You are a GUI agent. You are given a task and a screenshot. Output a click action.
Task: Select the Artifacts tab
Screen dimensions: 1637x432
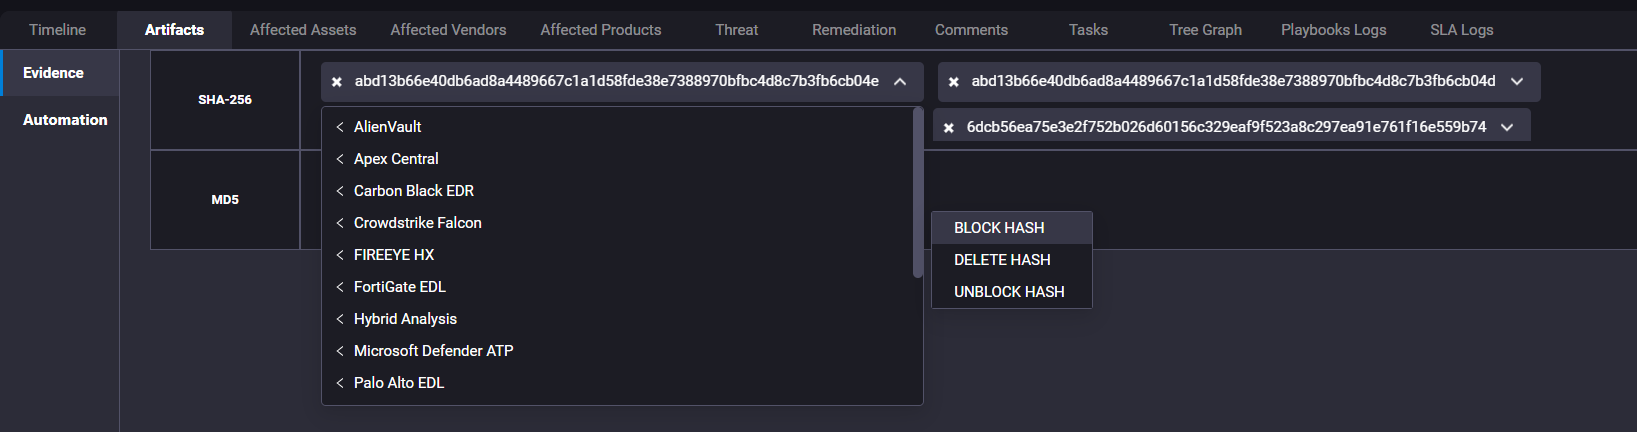click(x=174, y=30)
